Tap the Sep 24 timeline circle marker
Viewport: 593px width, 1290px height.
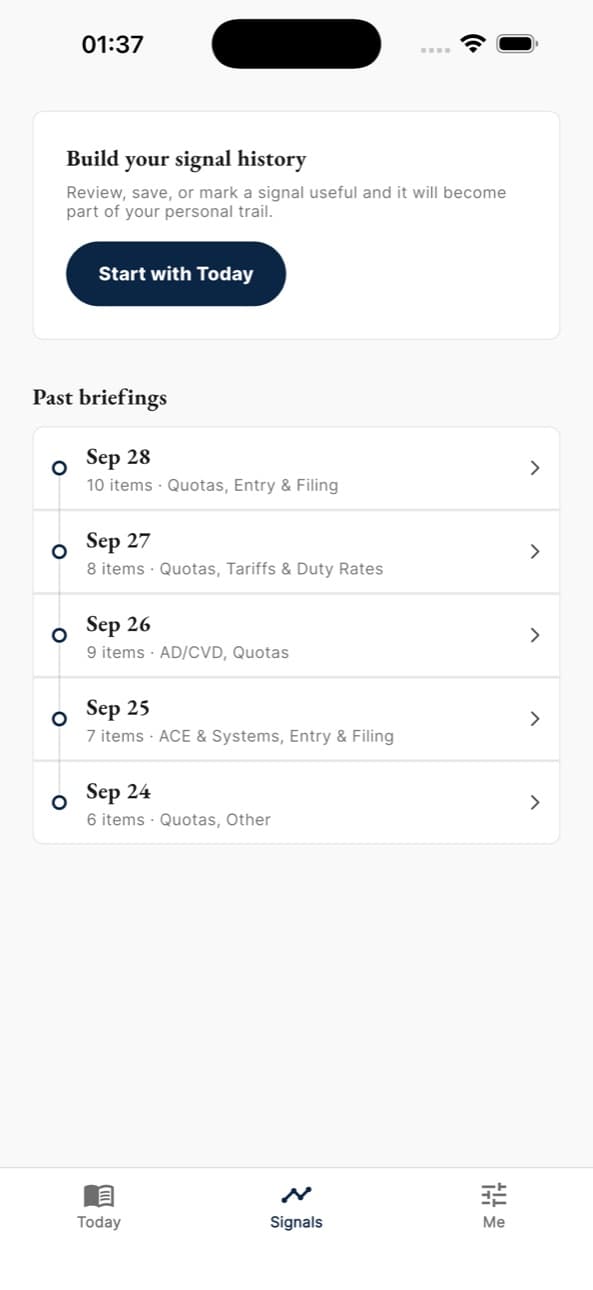[59, 802]
